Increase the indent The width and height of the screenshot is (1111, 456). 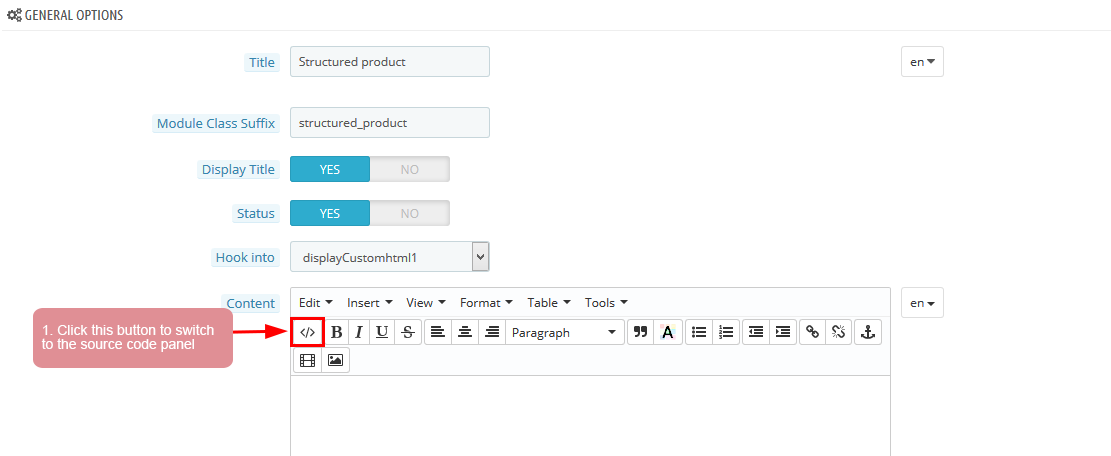pos(783,332)
